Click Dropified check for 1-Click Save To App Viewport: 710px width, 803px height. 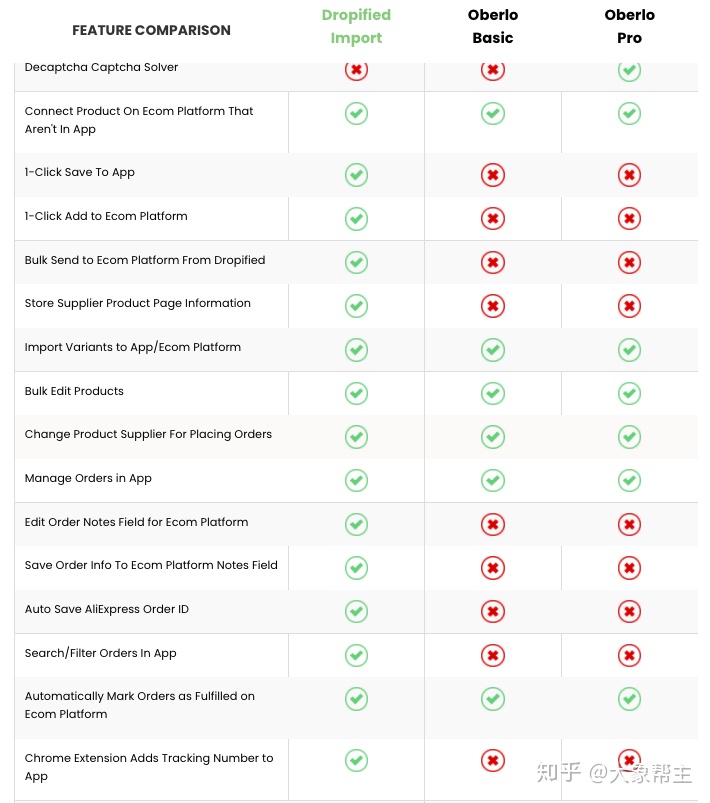coord(356,175)
